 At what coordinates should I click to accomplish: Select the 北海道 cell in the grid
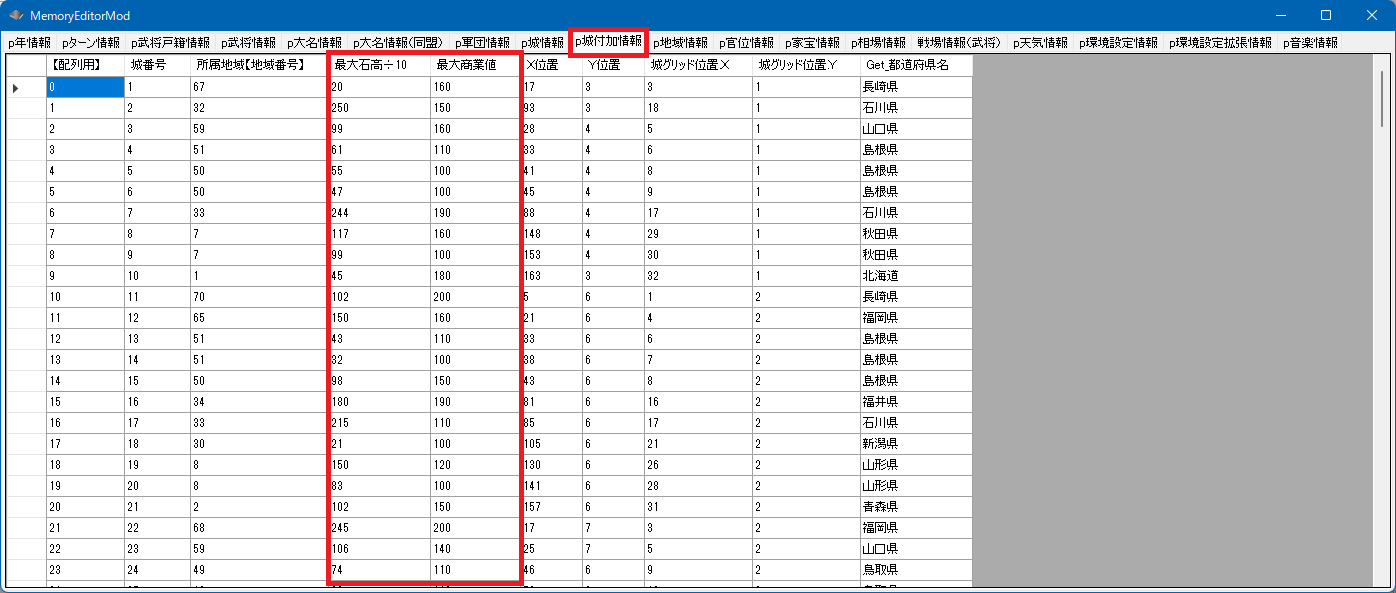[x=915, y=276]
